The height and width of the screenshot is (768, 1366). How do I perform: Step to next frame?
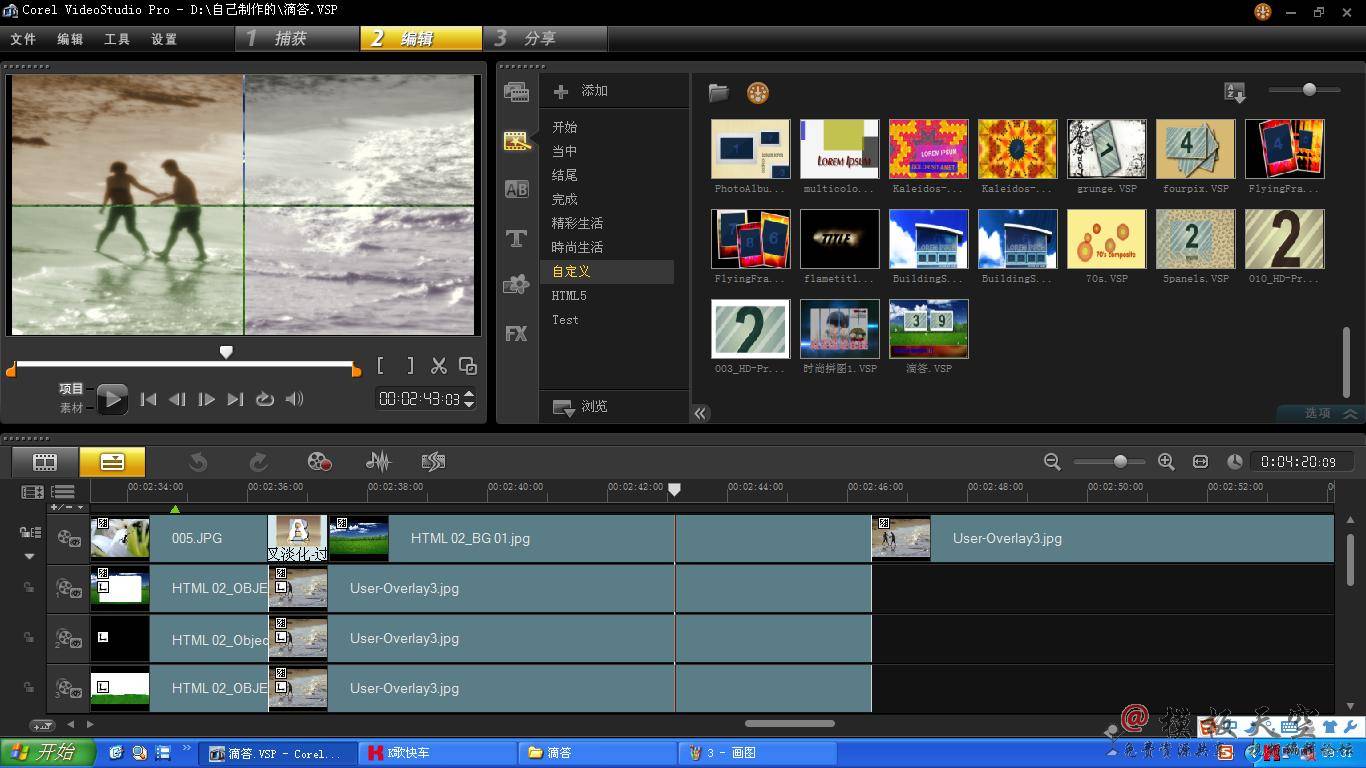206,399
